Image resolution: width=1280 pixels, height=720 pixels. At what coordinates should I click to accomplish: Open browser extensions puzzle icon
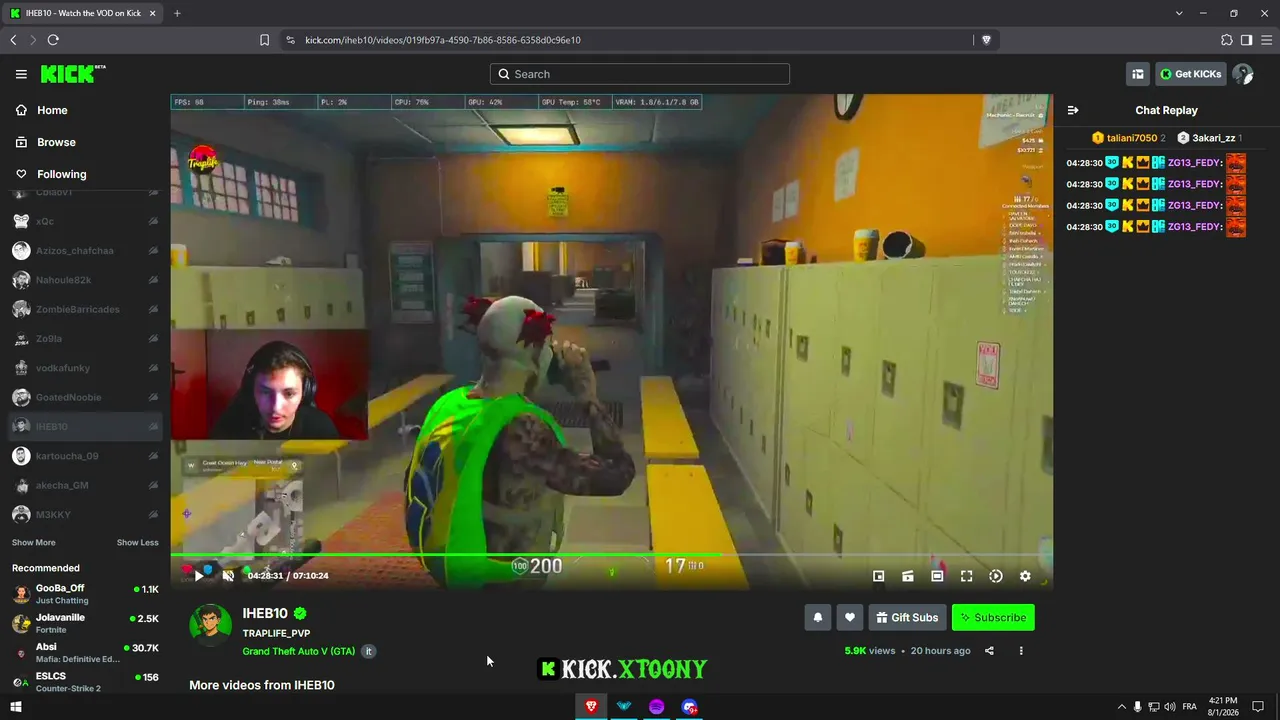1227,40
